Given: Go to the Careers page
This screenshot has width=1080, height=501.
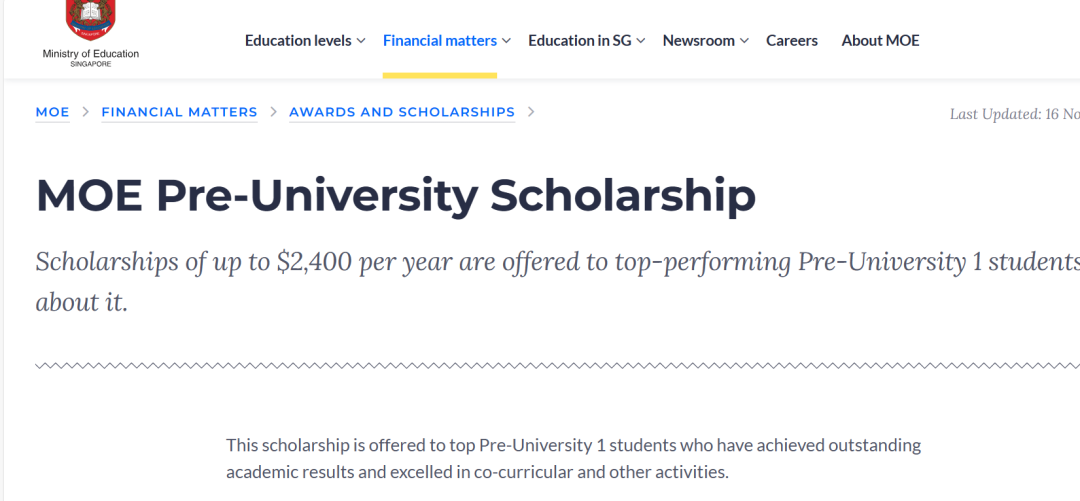Looking at the screenshot, I should [x=791, y=41].
